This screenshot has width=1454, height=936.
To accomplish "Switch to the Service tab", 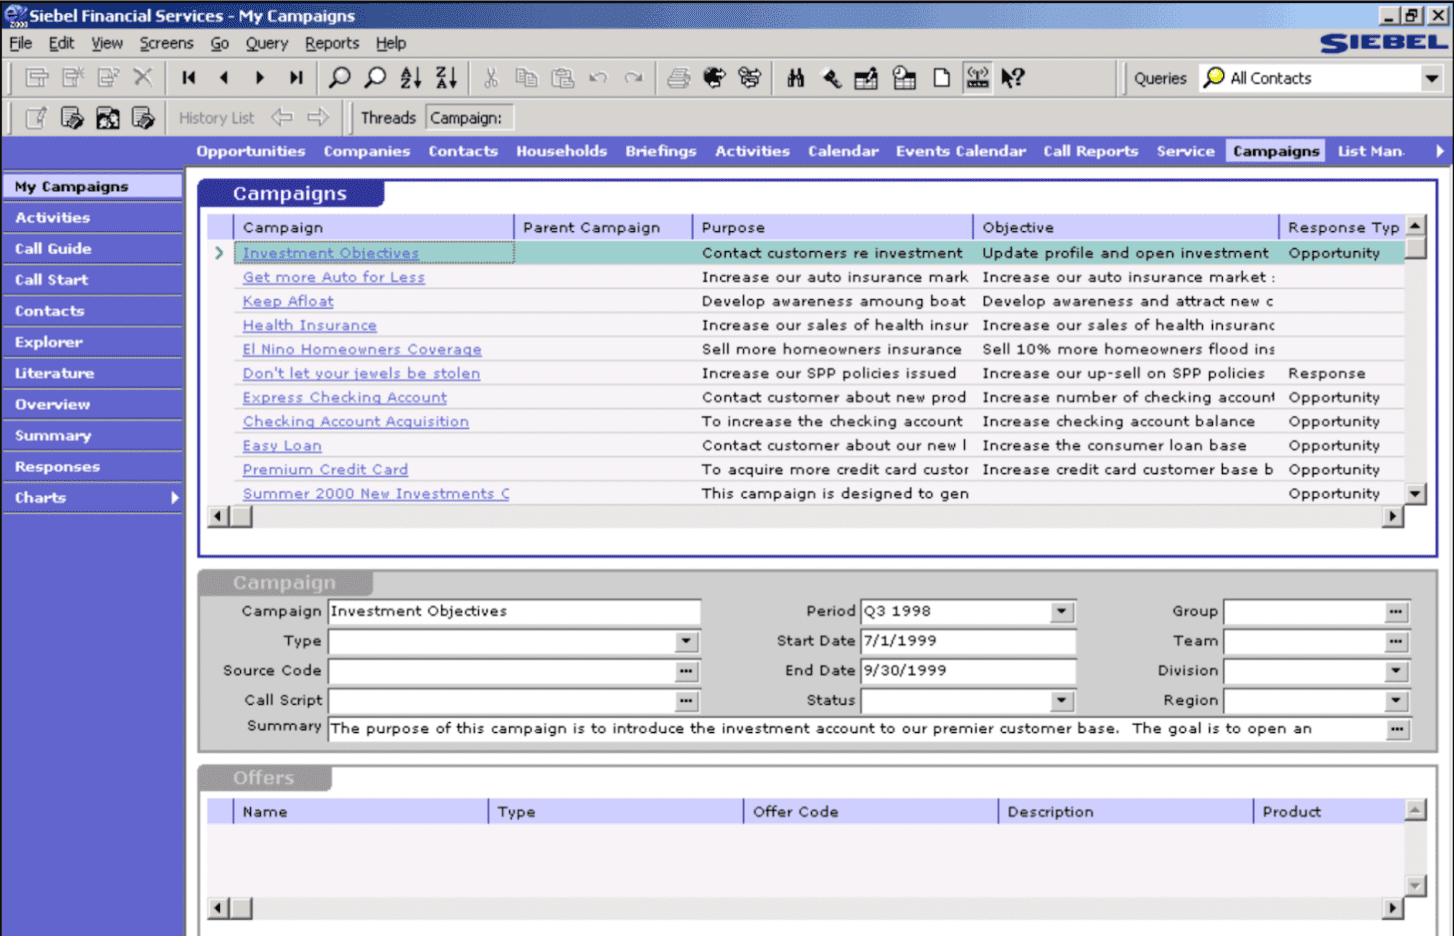I will point(1186,151).
